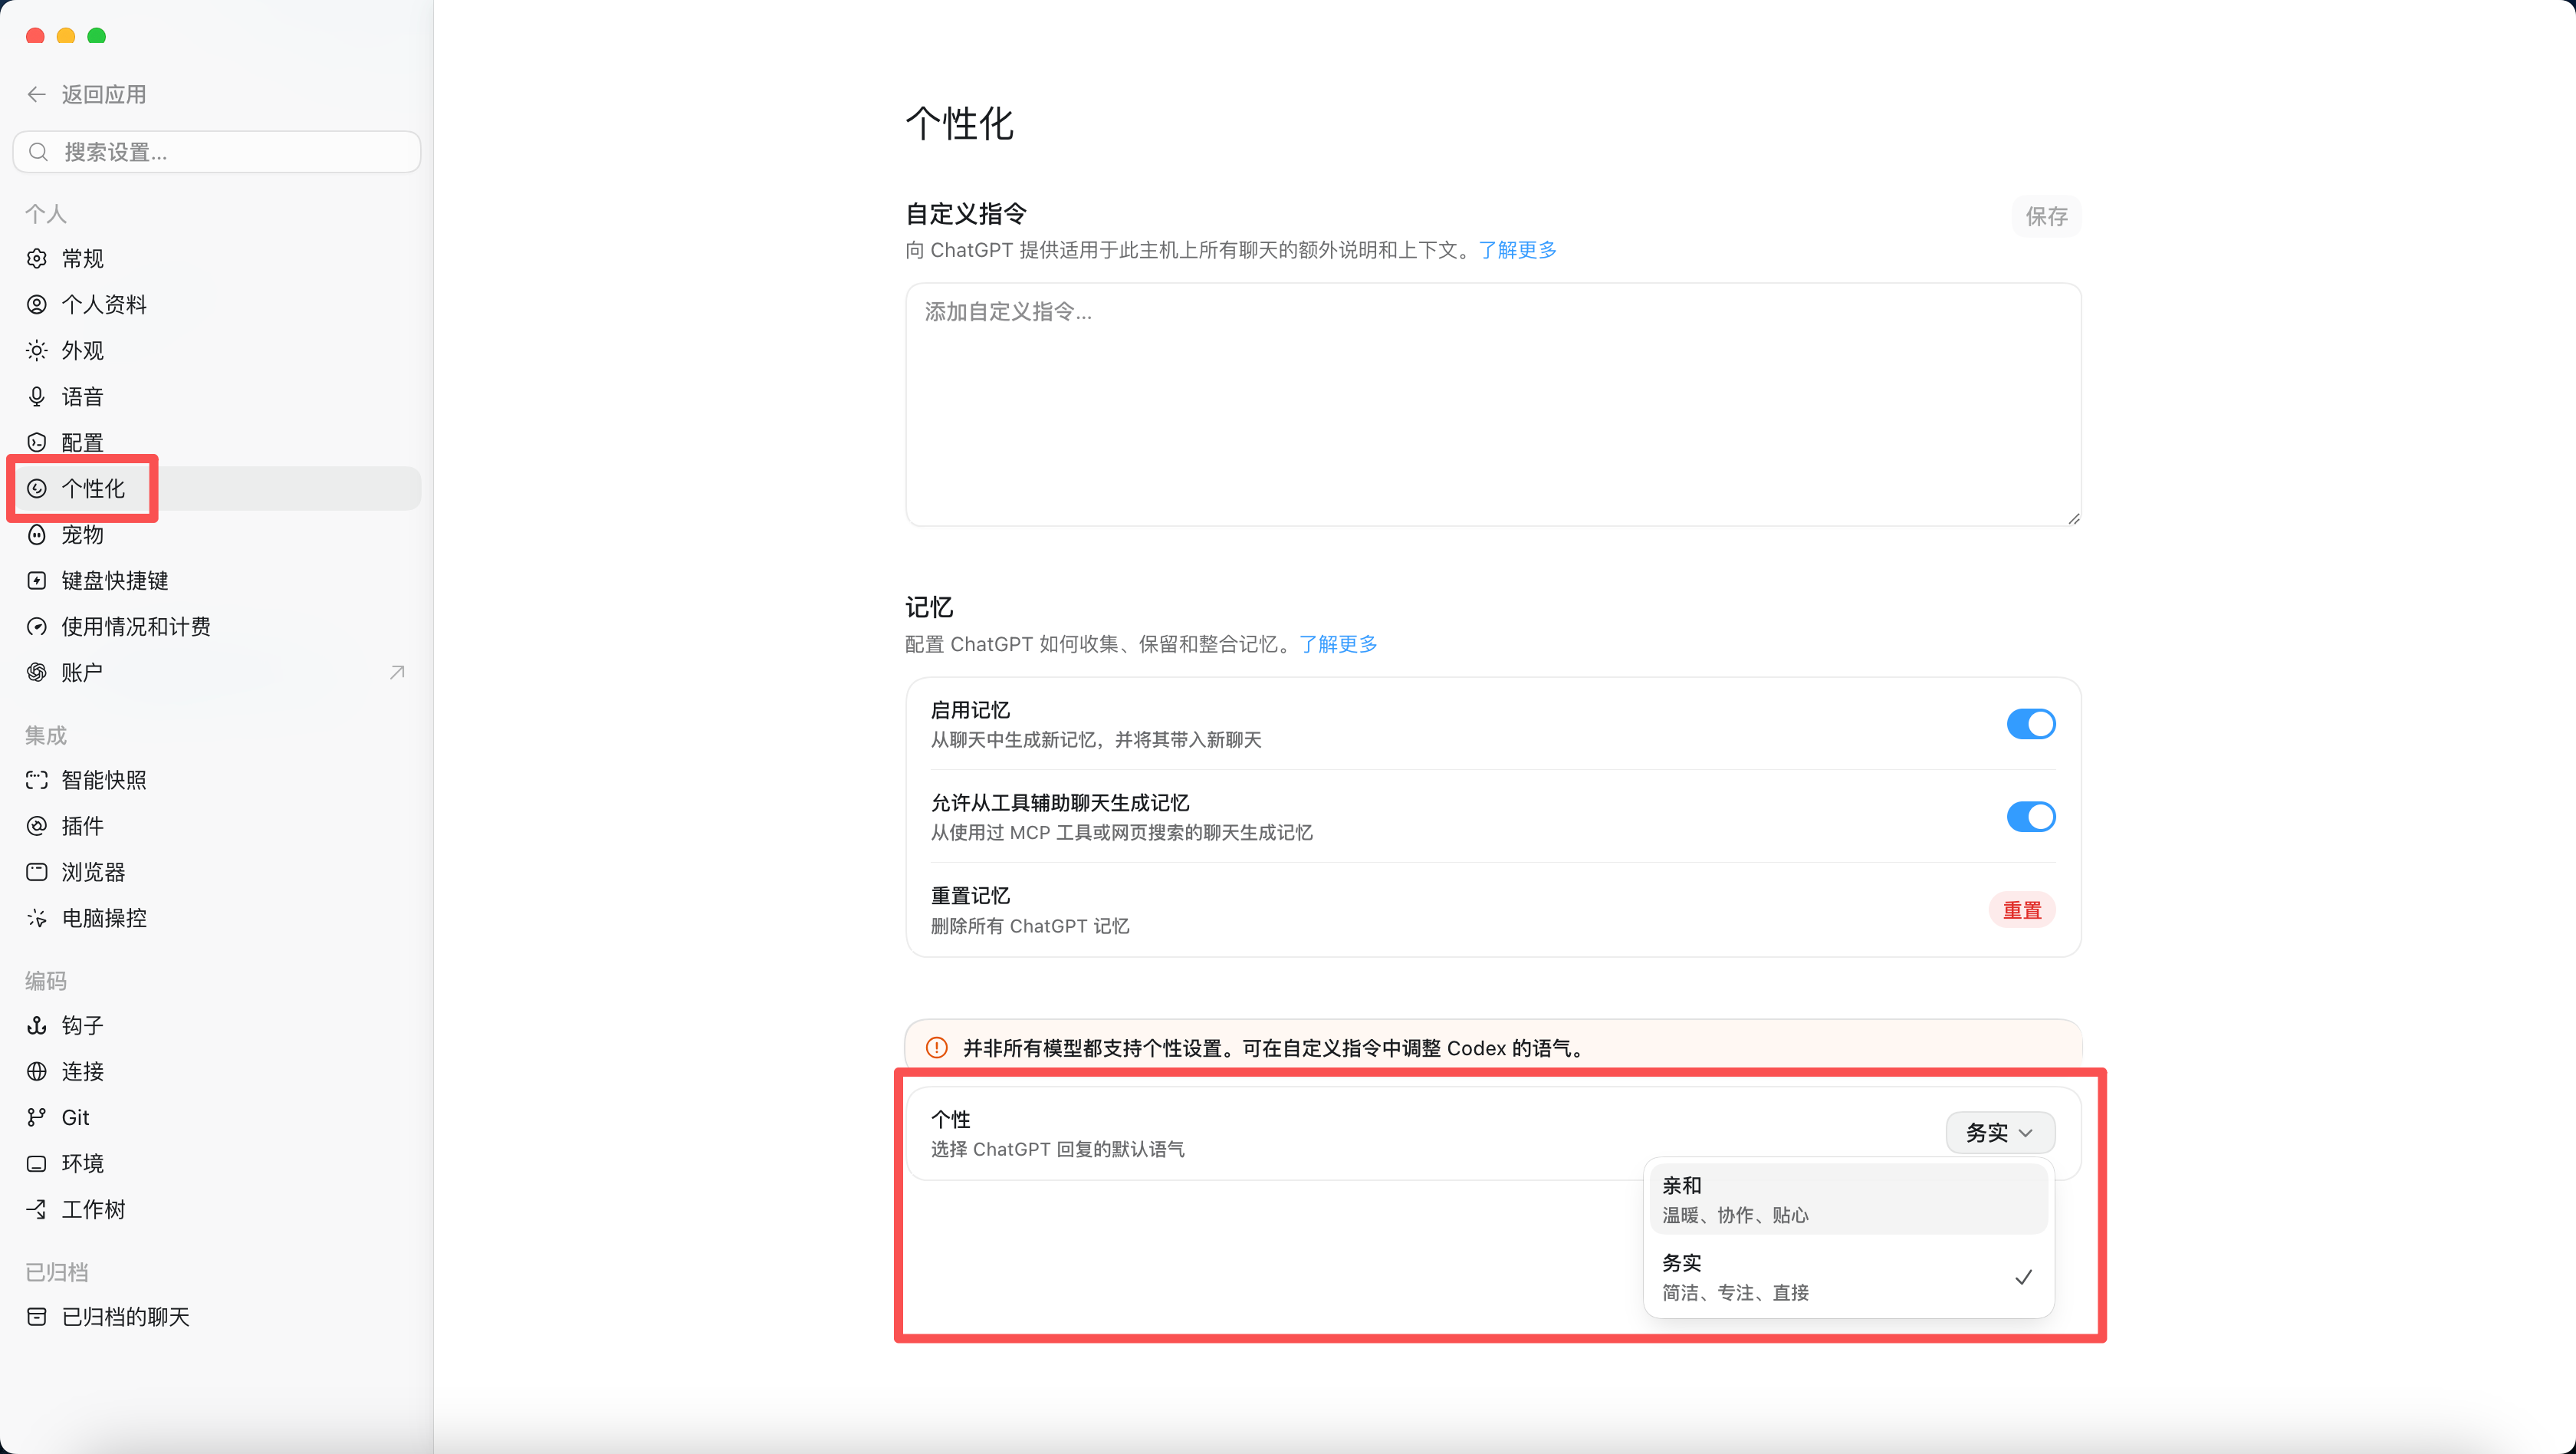This screenshot has width=2576, height=1454.
Task: Click the textarea resize handle corner
Action: [2073, 518]
